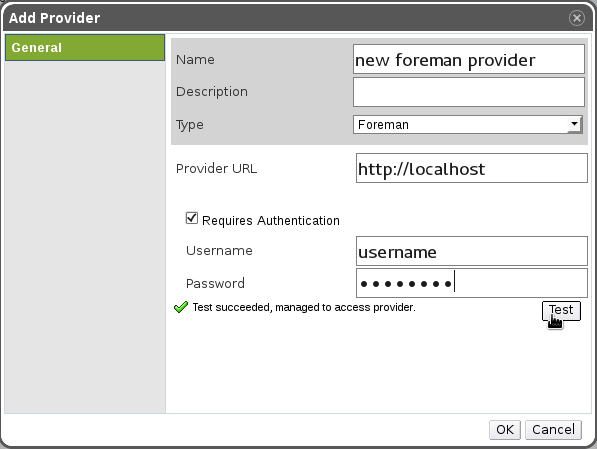This screenshot has height=449, width=597.
Task: Confirm with the OK button
Action: coord(505,430)
